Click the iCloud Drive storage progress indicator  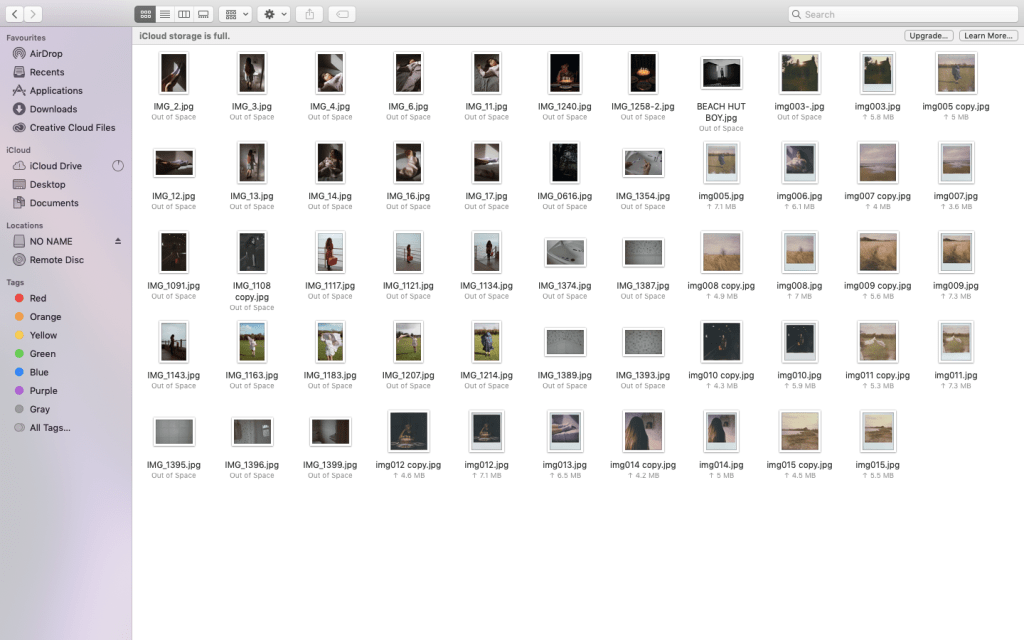pos(118,166)
